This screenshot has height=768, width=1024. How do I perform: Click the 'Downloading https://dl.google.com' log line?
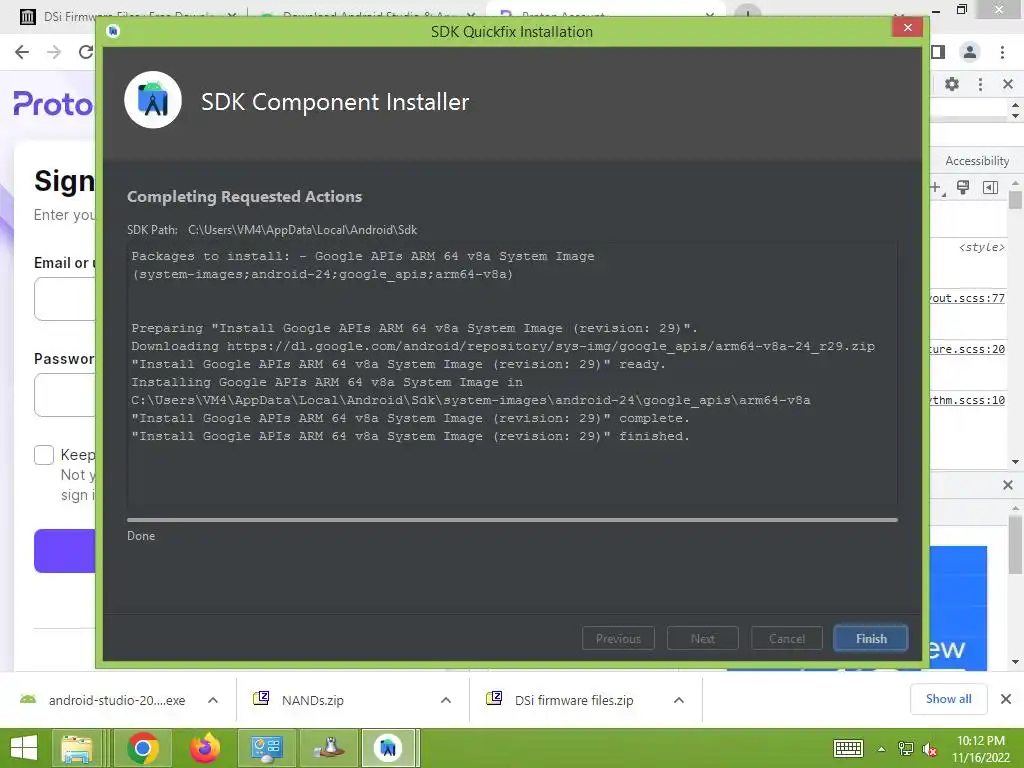(x=503, y=346)
